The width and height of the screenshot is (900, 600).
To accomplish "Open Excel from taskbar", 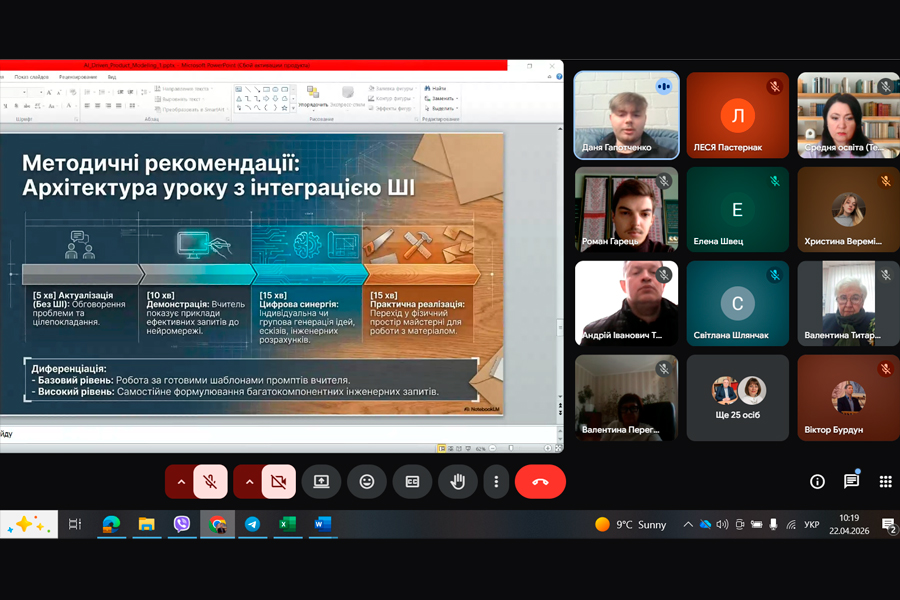I will 287,524.
